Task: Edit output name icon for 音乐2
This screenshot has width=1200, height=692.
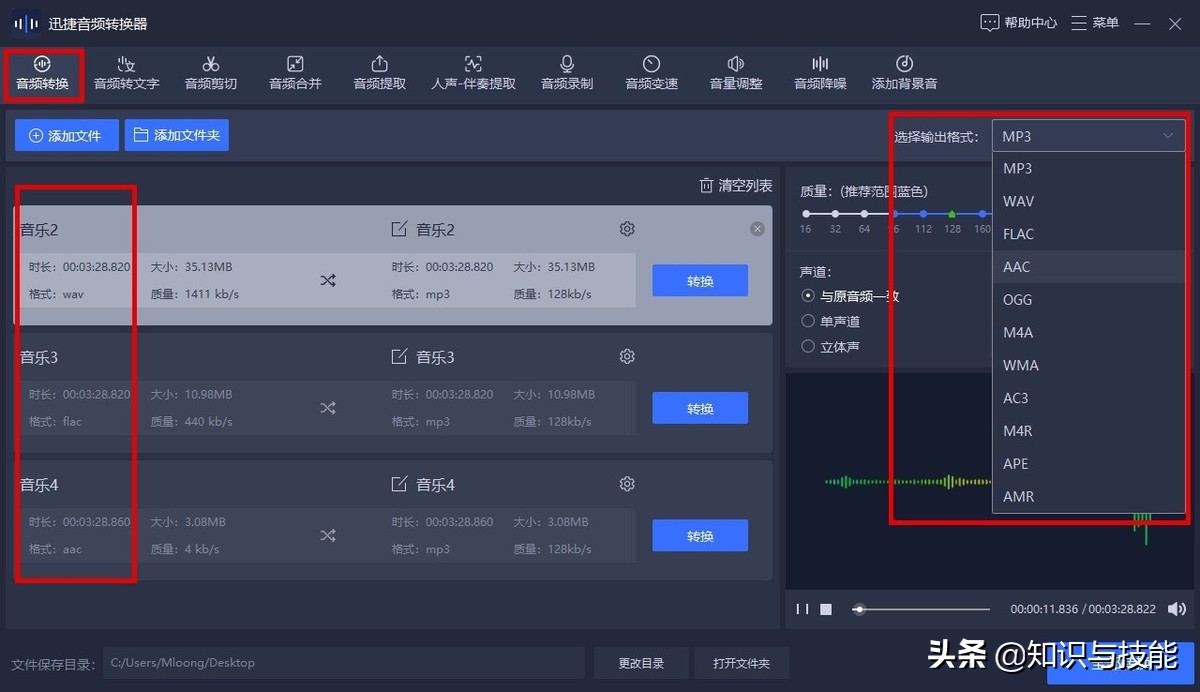Action: click(x=399, y=229)
